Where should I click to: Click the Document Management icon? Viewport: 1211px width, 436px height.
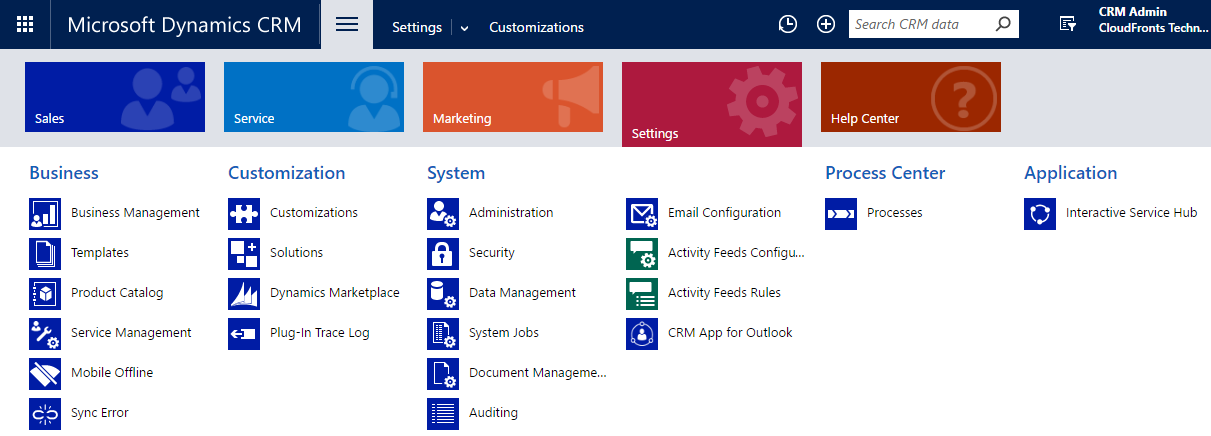[443, 374]
